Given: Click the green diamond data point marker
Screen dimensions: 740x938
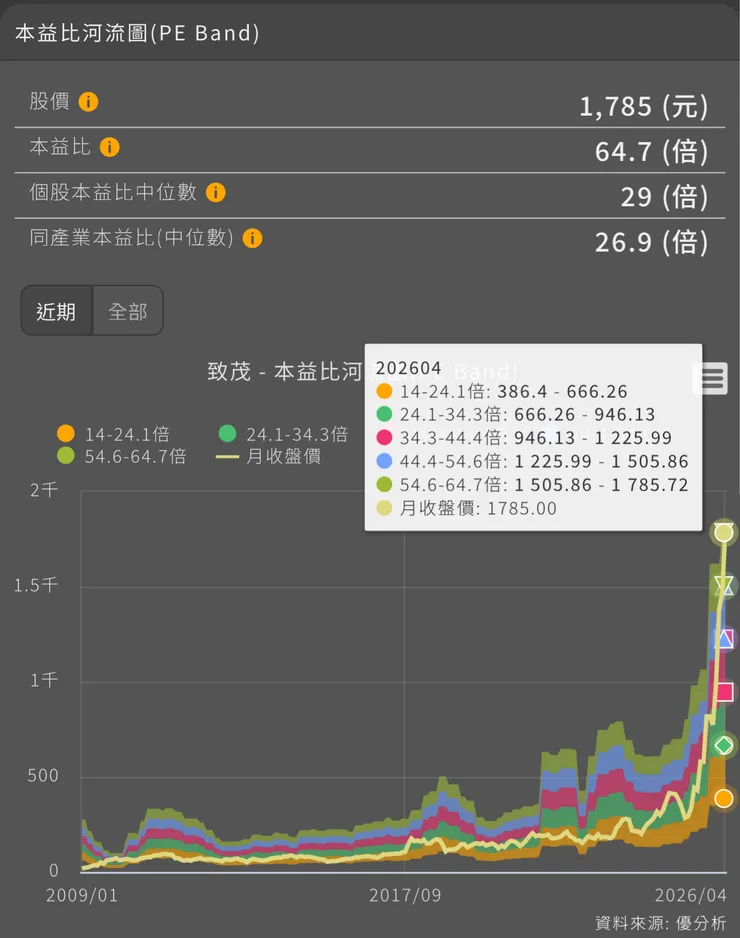Looking at the screenshot, I should pos(724,745).
